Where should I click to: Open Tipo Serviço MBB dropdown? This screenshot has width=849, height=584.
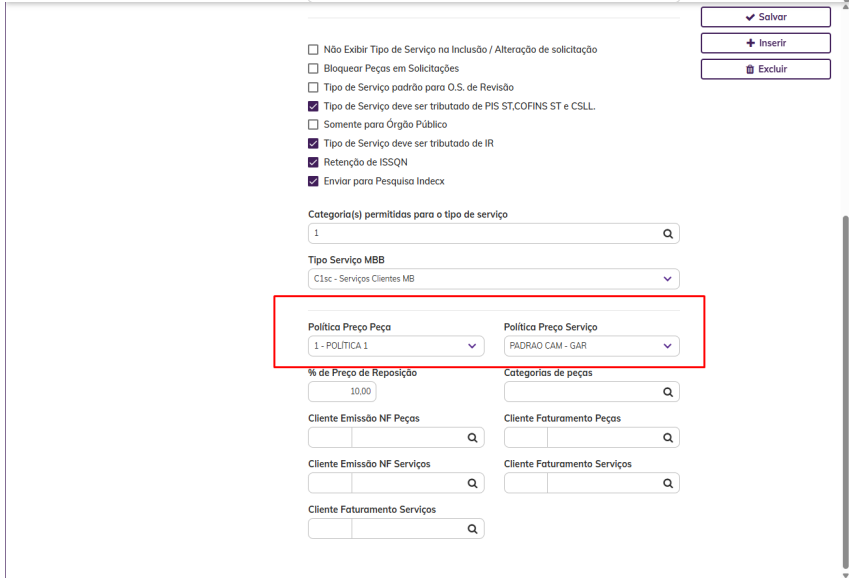tap(493, 279)
